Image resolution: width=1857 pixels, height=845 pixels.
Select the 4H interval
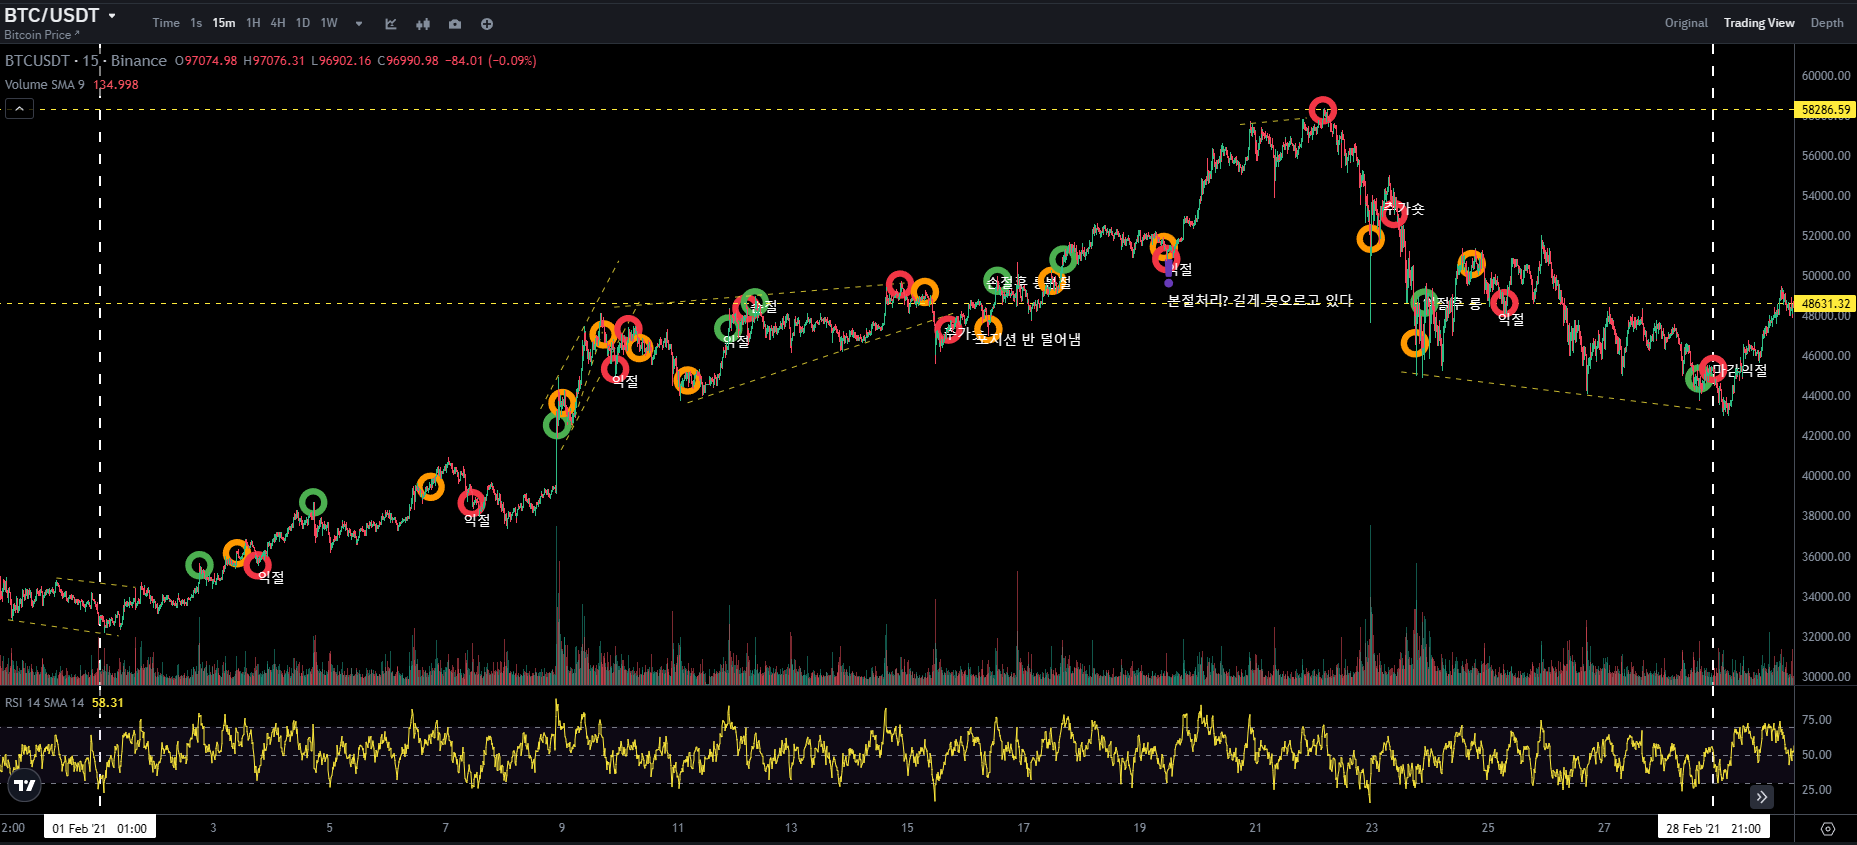coord(278,23)
